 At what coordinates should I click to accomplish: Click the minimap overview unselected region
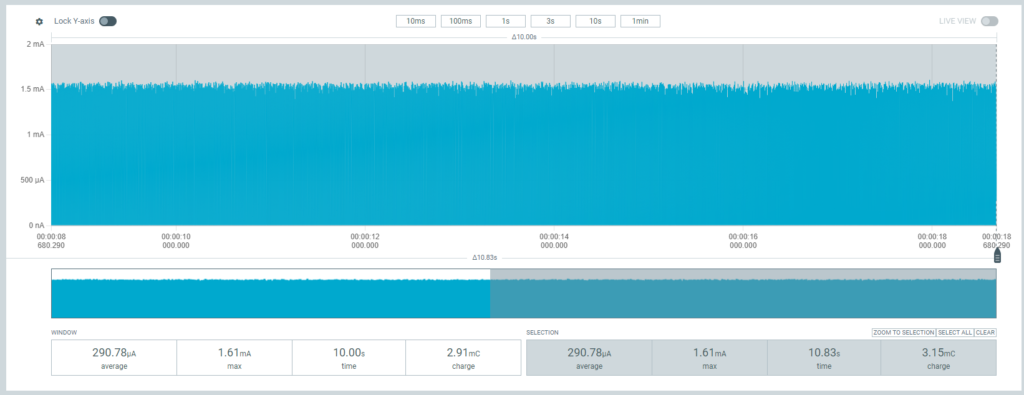pyautogui.click(x=270, y=293)
